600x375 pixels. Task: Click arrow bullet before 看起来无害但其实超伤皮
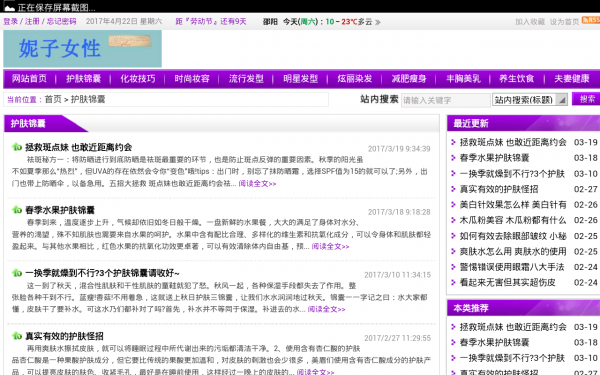(x=453, y=283)
